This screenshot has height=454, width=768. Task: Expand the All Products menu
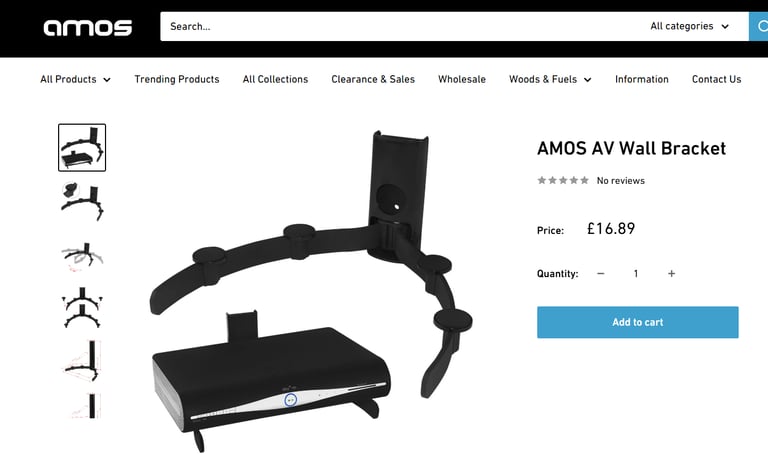coord(75,79)
